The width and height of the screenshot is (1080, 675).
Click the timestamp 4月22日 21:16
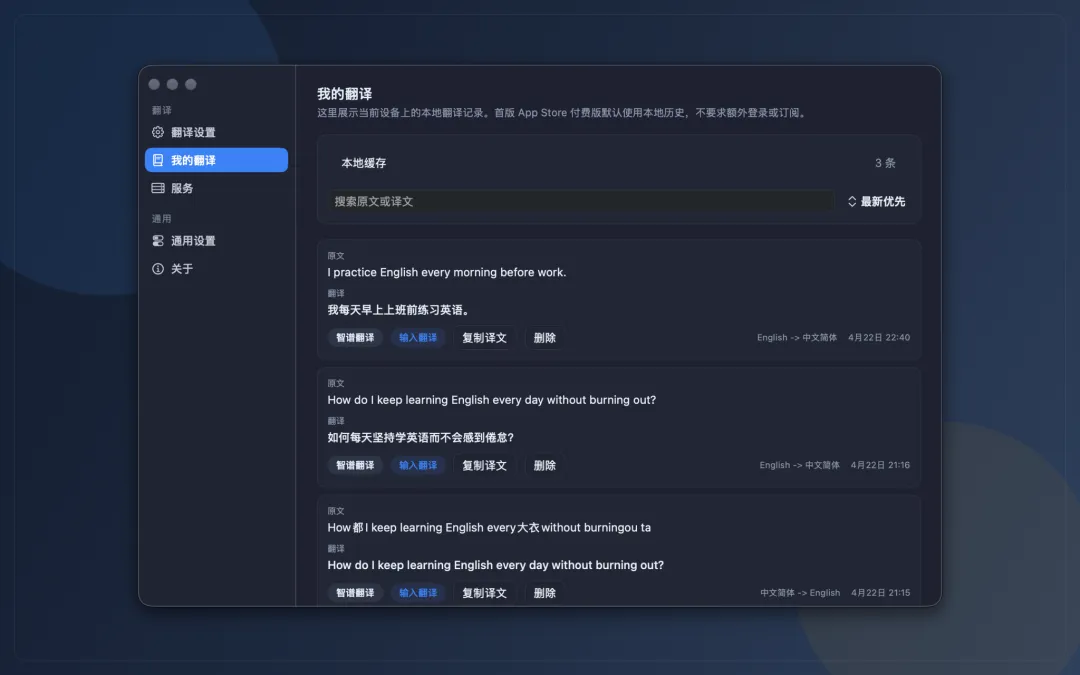click(880, 466)
